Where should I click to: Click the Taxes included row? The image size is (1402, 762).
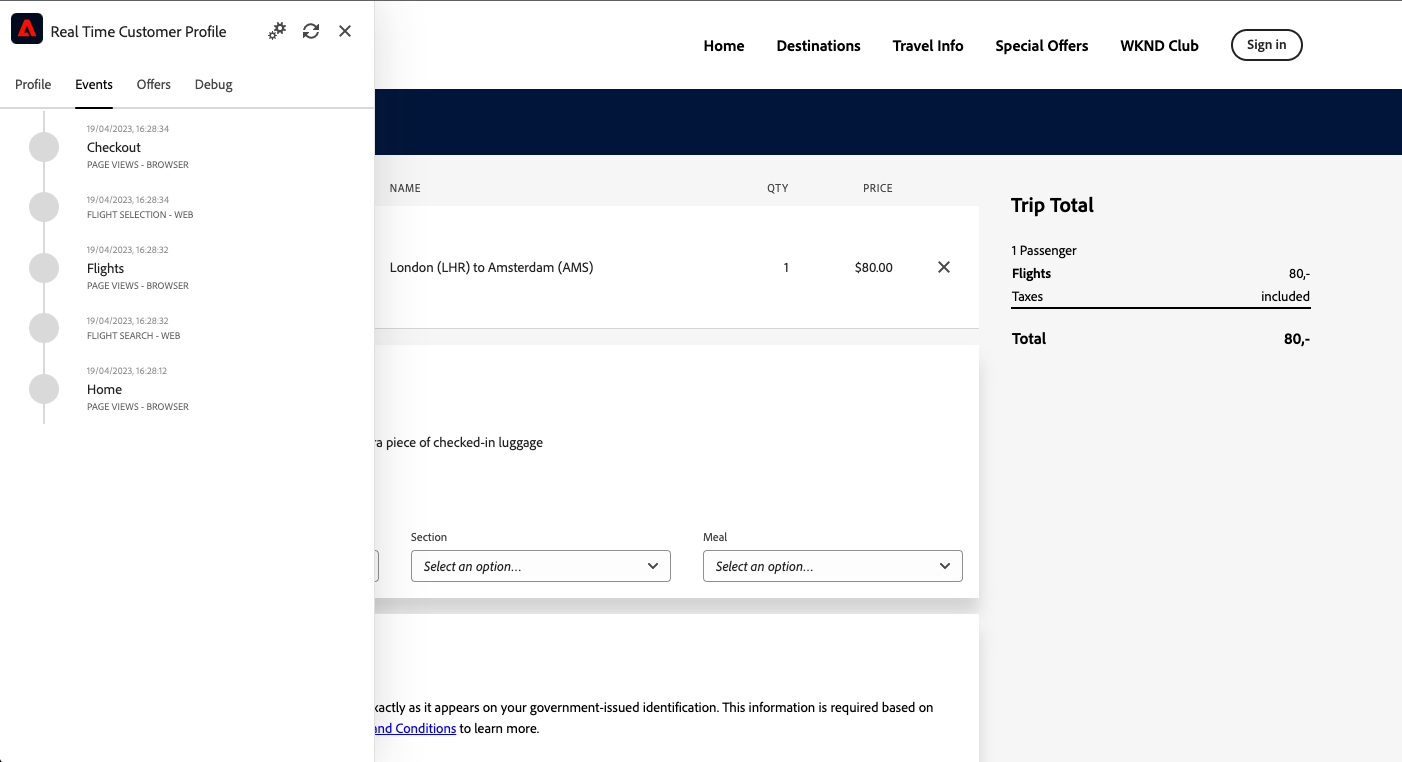coord(1161,296)
